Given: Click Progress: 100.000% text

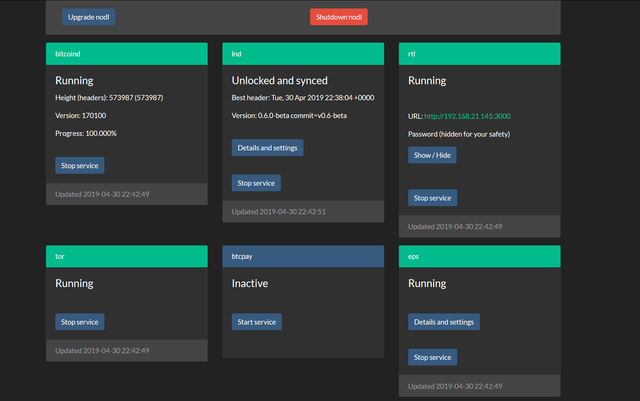Looking at the screenshot, I should point(86,133).
